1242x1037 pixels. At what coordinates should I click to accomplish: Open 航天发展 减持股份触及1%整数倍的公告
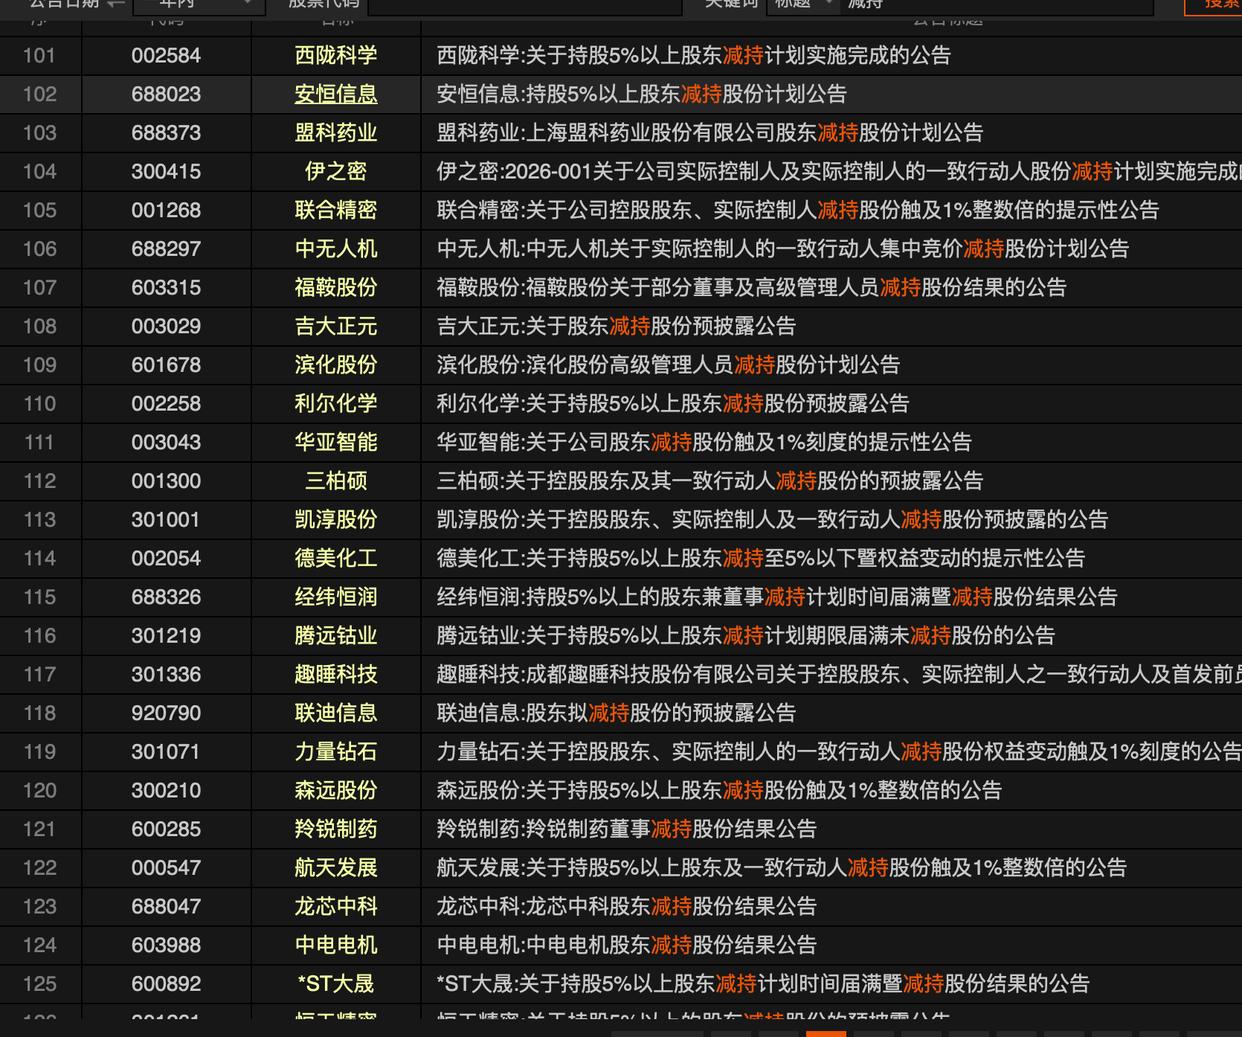[x=781, y=868]
